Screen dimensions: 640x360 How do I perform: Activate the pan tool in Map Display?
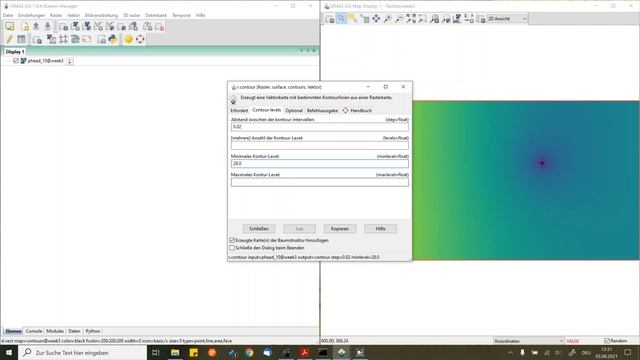point(376,19)
